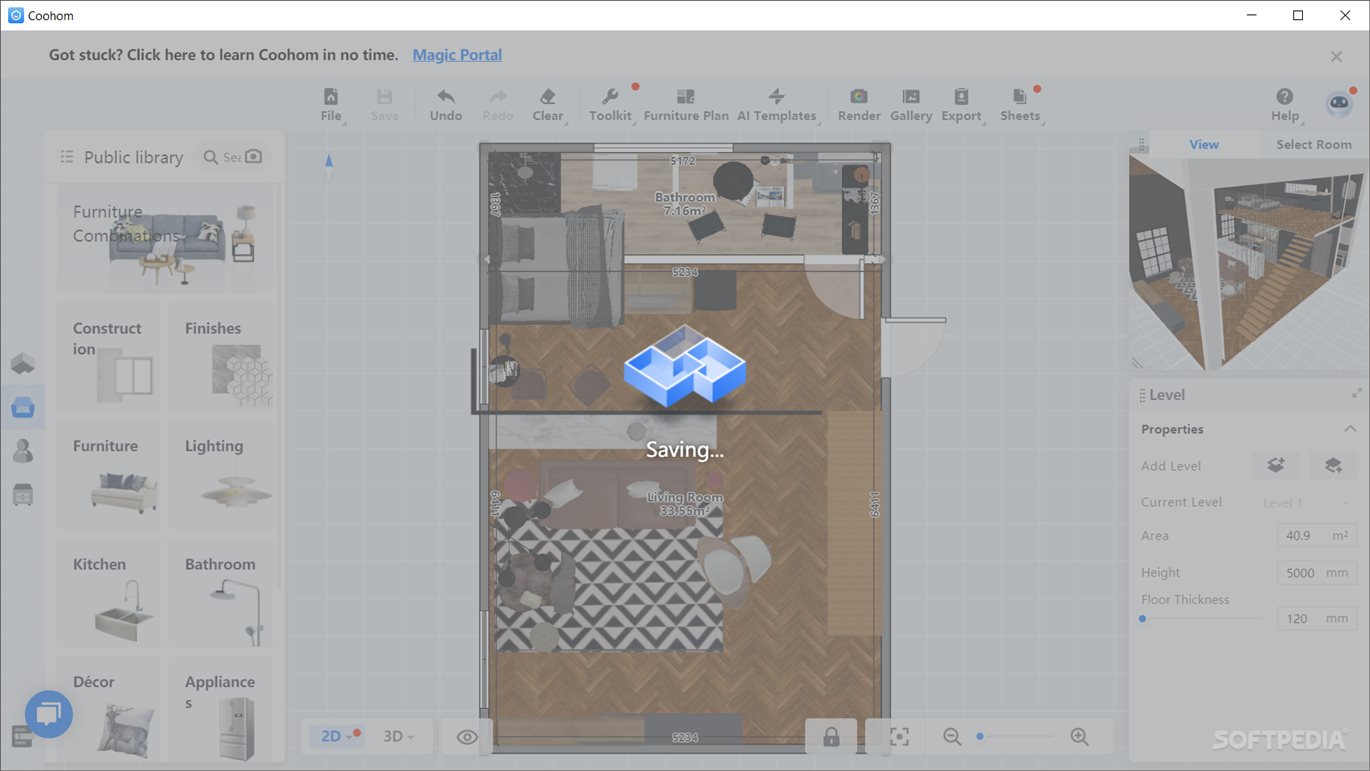Open the Construction category
The height and width of the screenshot is (771, 1370).
[x=109, y=357]
